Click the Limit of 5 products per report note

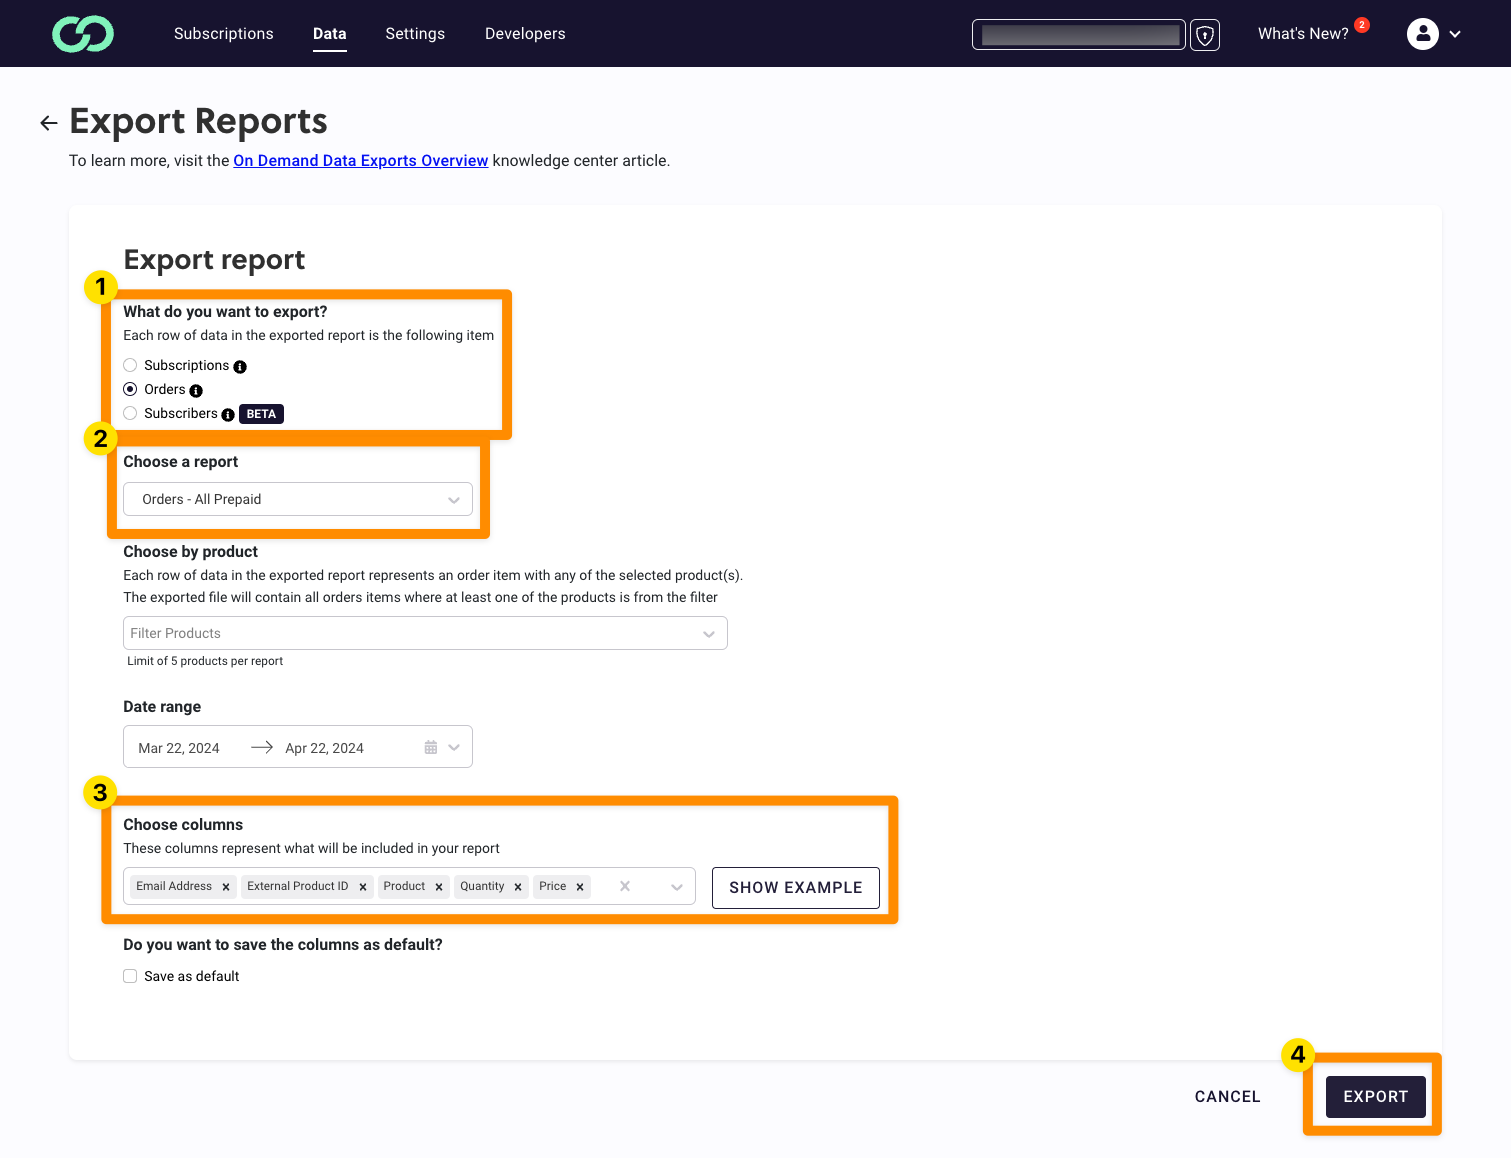coord(205,661)
